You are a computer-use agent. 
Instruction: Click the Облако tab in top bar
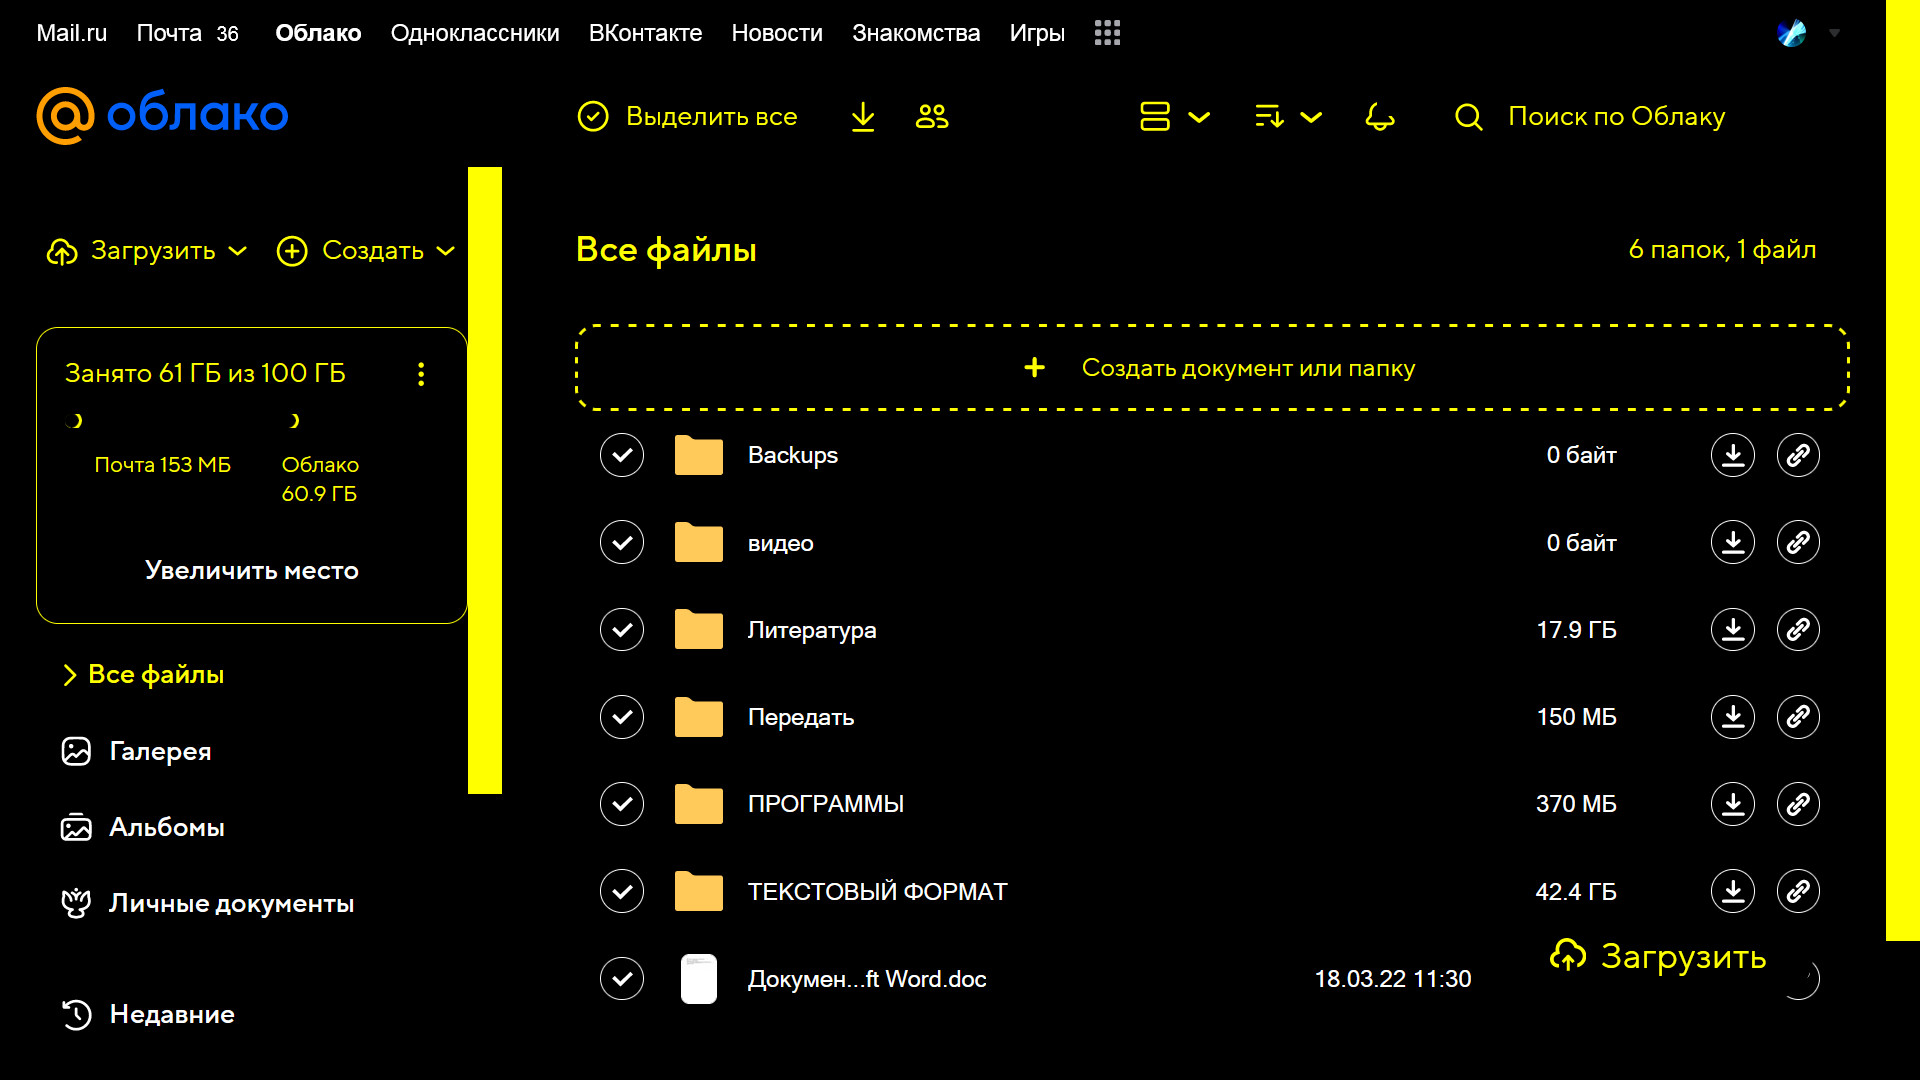coord(318,33)
